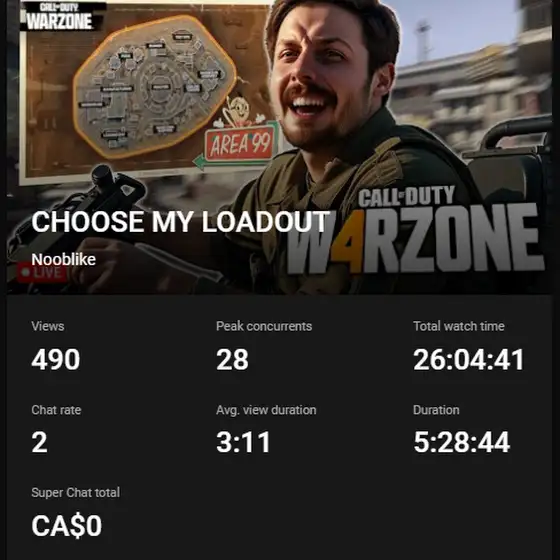Screen dimensions: 560x560
Task: Select the Views stat label
Action: click(x=48, y=326)
